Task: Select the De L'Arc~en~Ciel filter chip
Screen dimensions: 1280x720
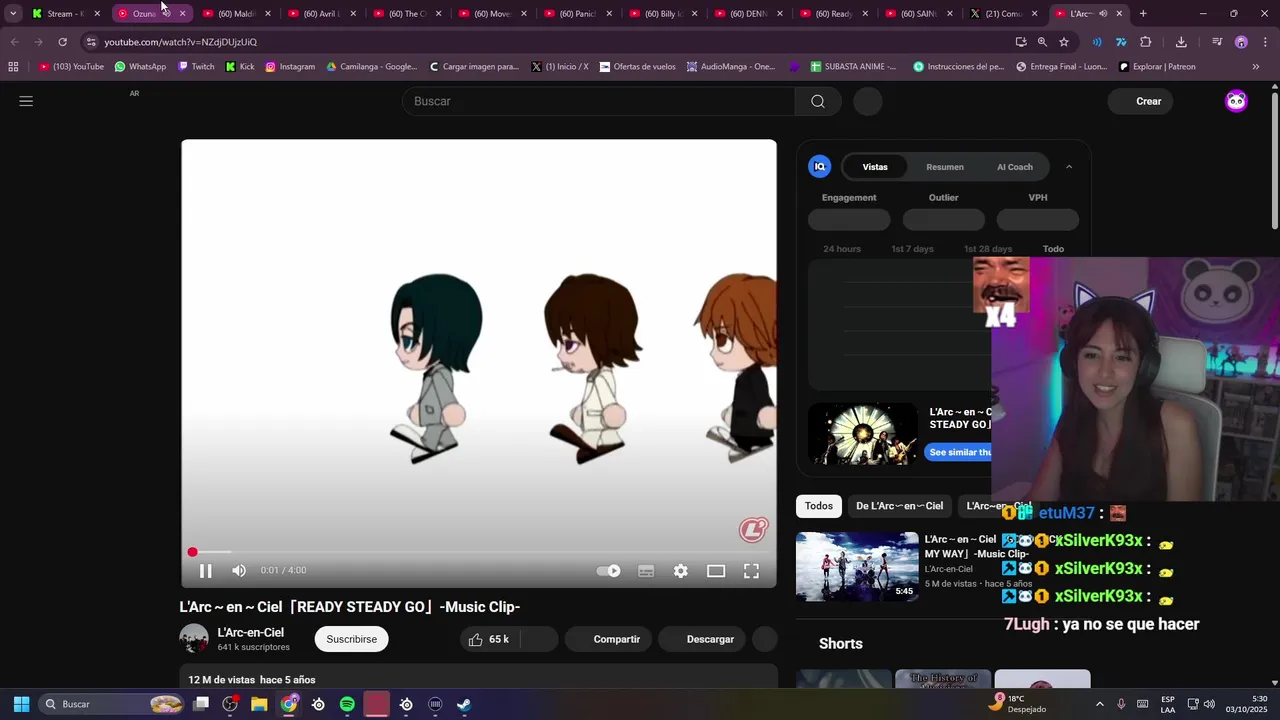Action: pos(899,506)
